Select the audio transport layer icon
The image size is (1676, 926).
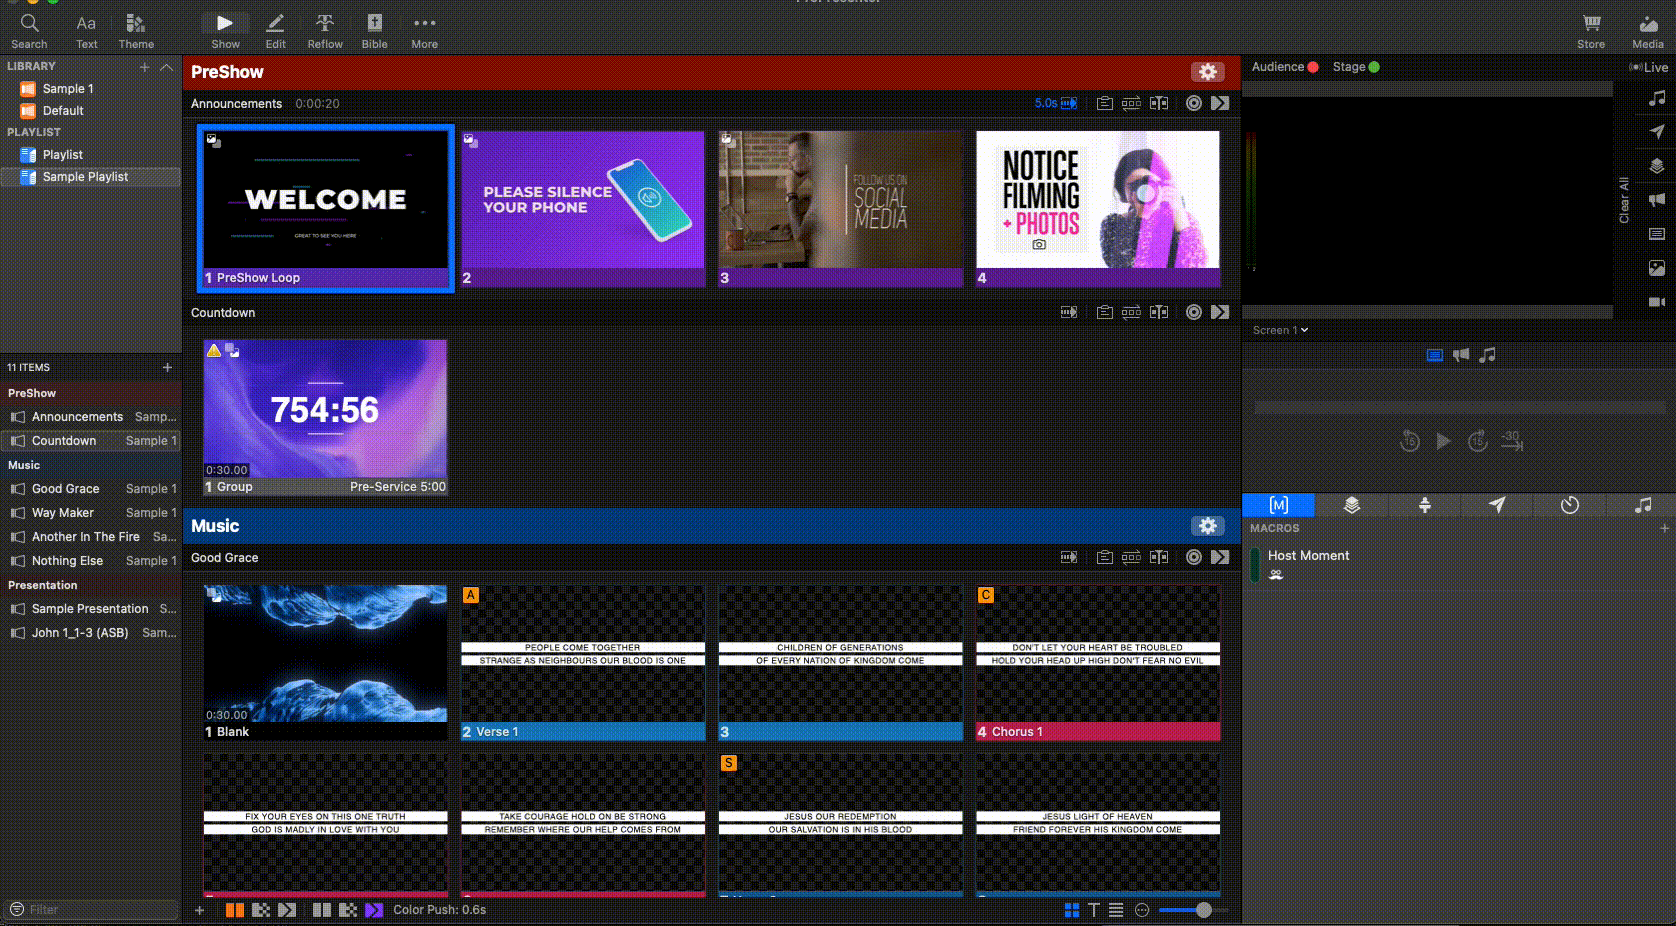pyautogui.click(x=1488, y=355)
